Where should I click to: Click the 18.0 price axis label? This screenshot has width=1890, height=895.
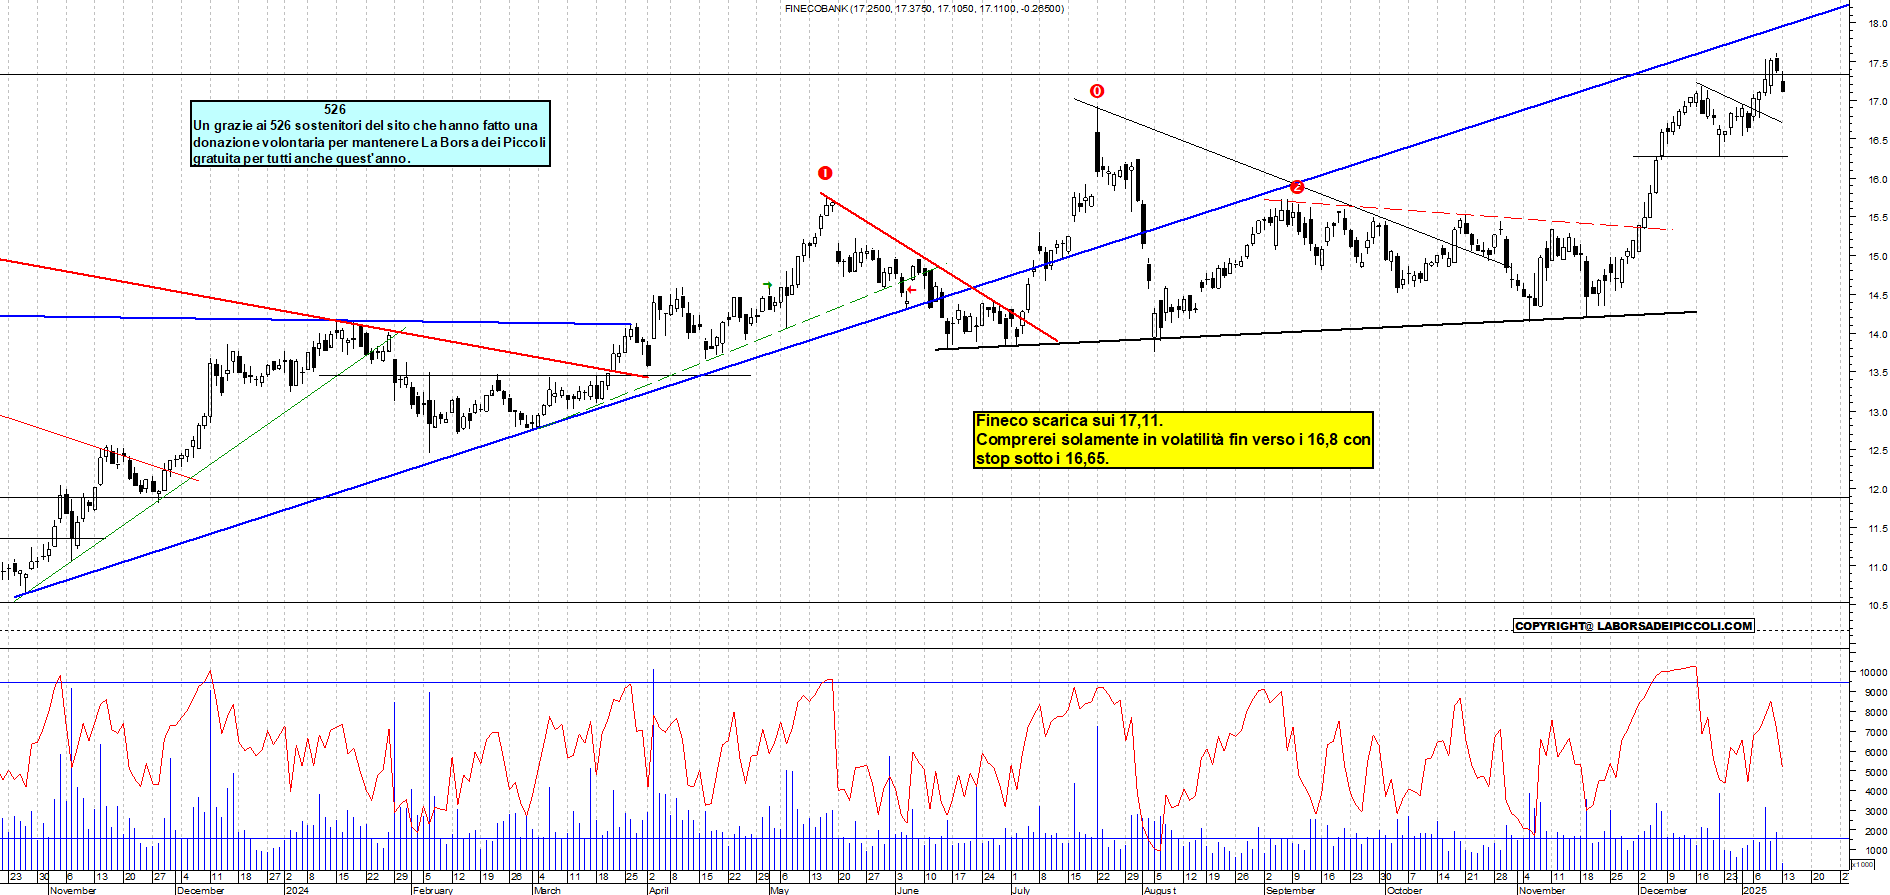click(1877, 24)
